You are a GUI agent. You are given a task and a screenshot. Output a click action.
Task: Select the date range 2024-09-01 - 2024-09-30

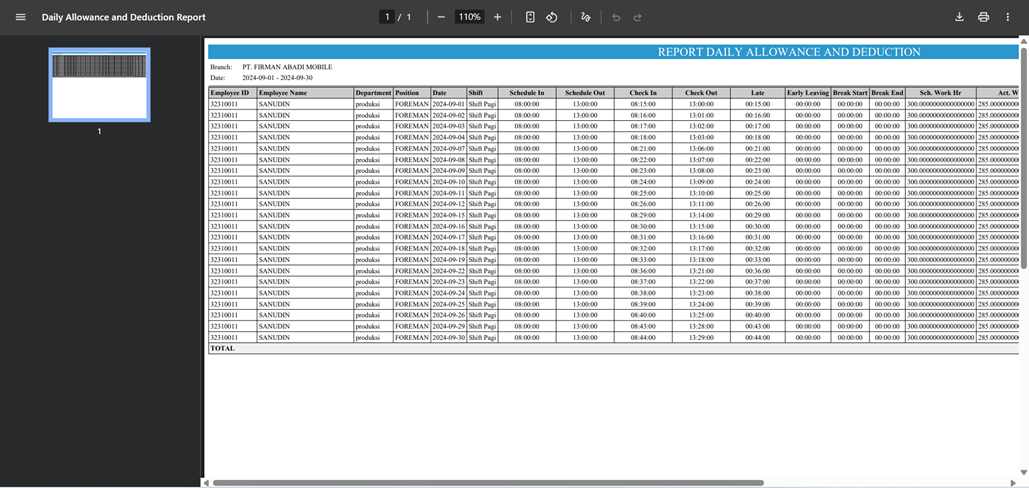pyautogui.click(x=278, y=77)
